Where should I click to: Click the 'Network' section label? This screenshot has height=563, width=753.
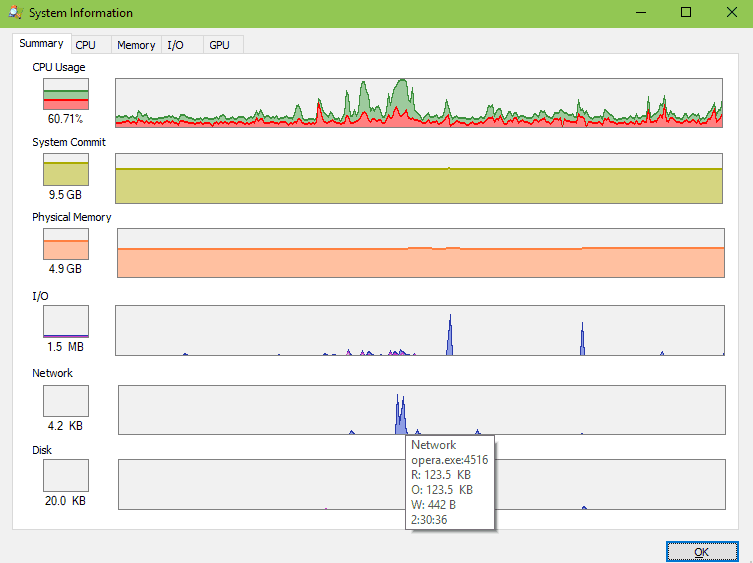coord(52,373)
